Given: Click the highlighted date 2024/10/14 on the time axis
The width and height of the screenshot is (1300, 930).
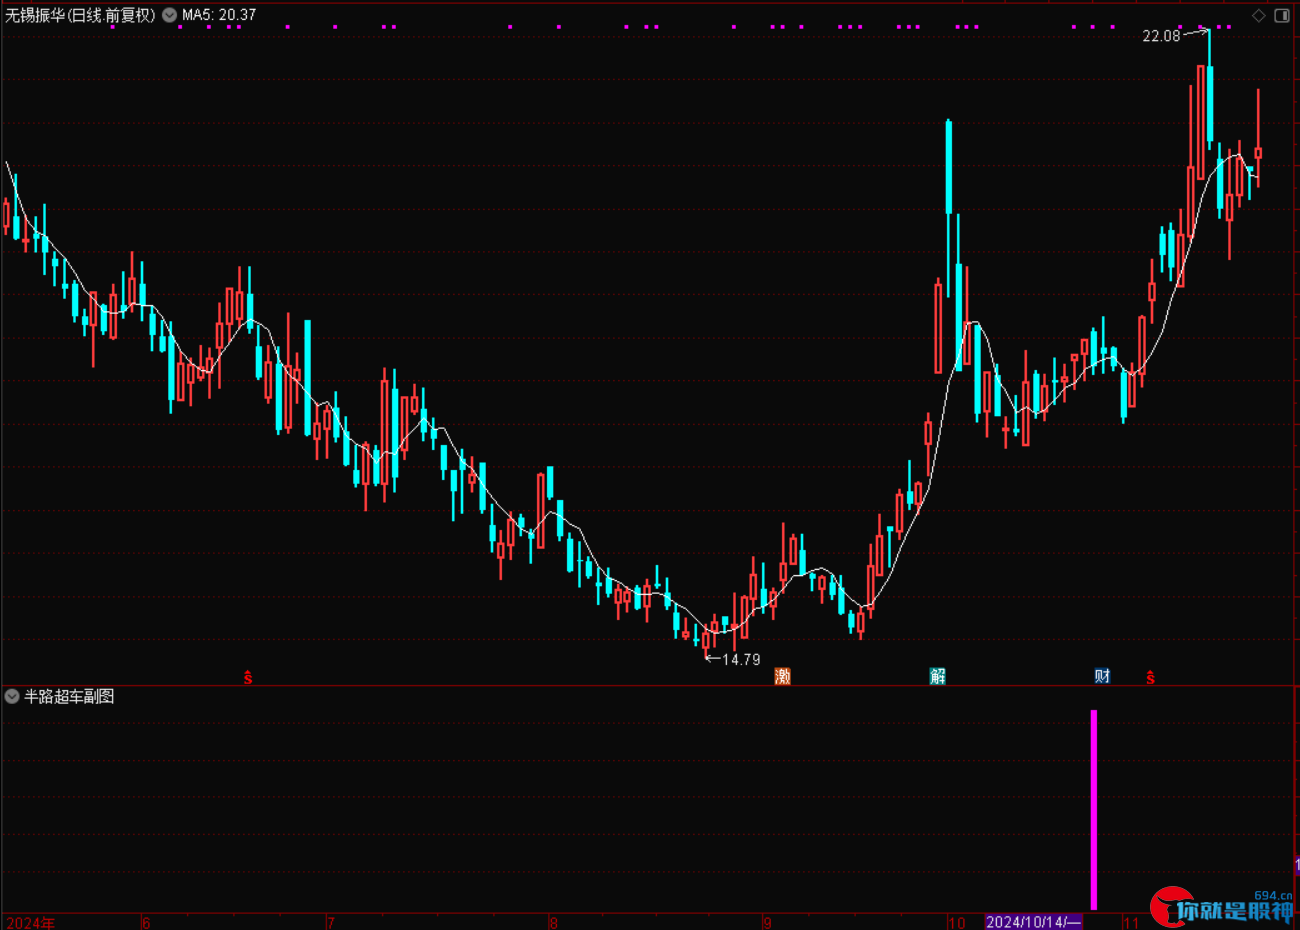Looking at the screenshot, I should 1034,922.
